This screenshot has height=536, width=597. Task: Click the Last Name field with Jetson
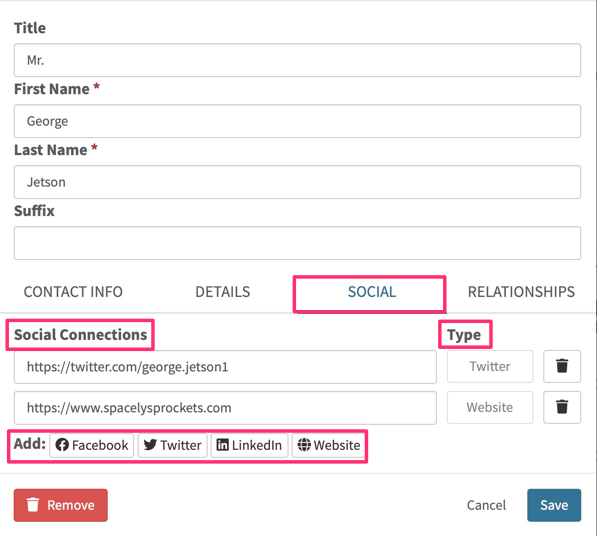point(297,182)
